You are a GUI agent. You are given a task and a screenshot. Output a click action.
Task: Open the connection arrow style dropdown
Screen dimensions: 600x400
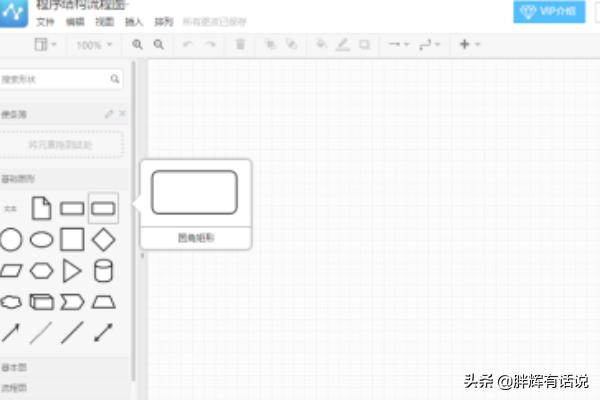399,44
